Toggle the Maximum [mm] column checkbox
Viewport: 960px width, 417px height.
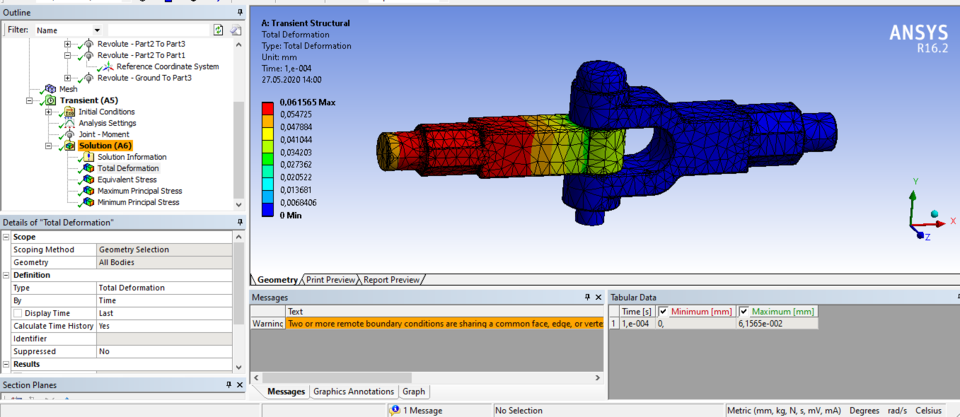pos(744,311)
